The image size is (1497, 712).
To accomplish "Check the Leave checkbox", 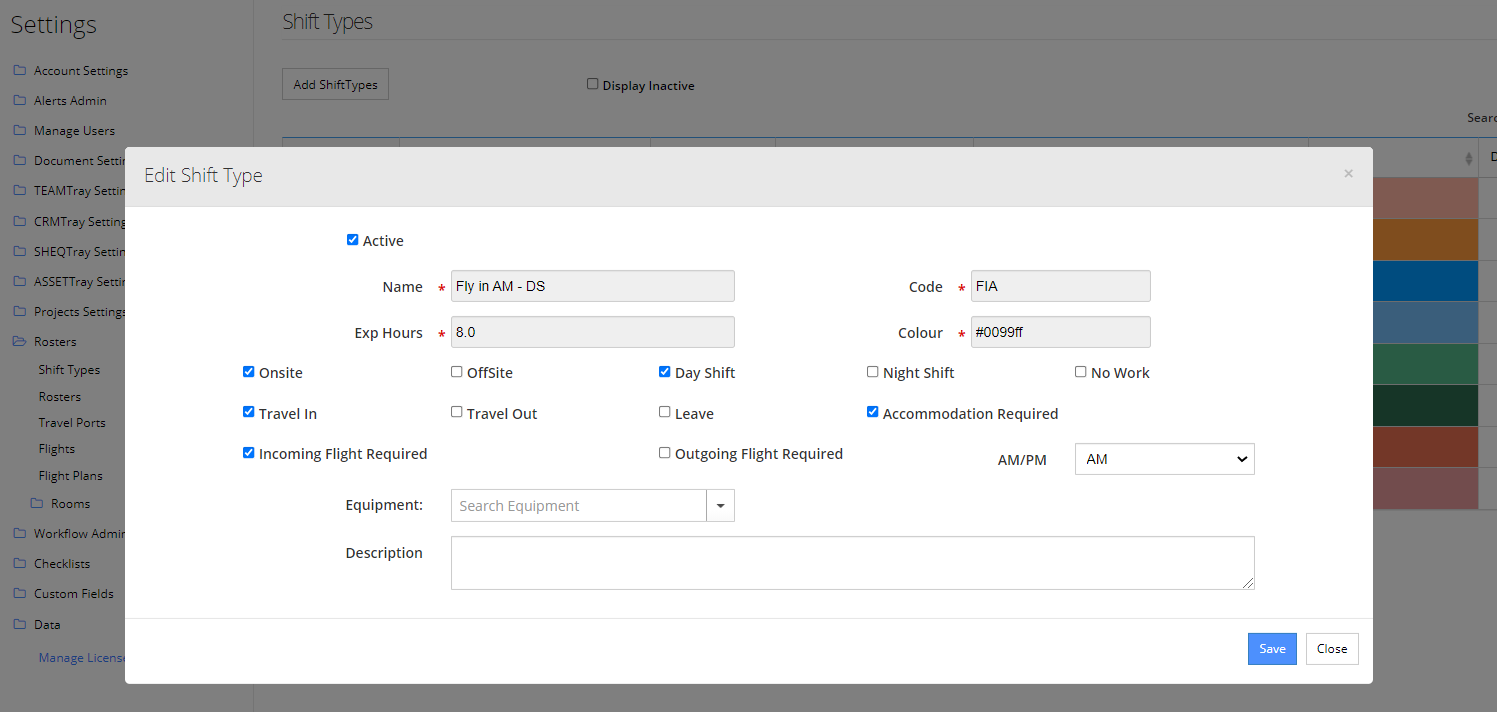I will point(664,412).
